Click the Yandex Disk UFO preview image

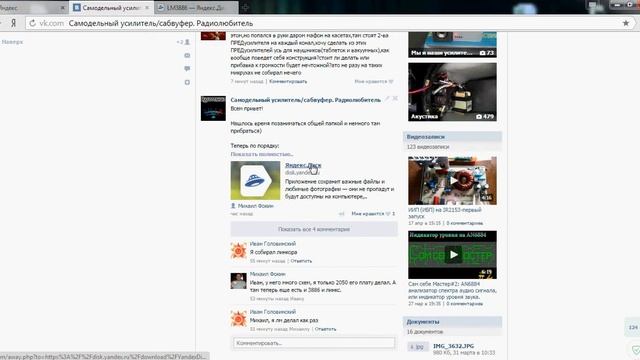(x=255, y=180)
